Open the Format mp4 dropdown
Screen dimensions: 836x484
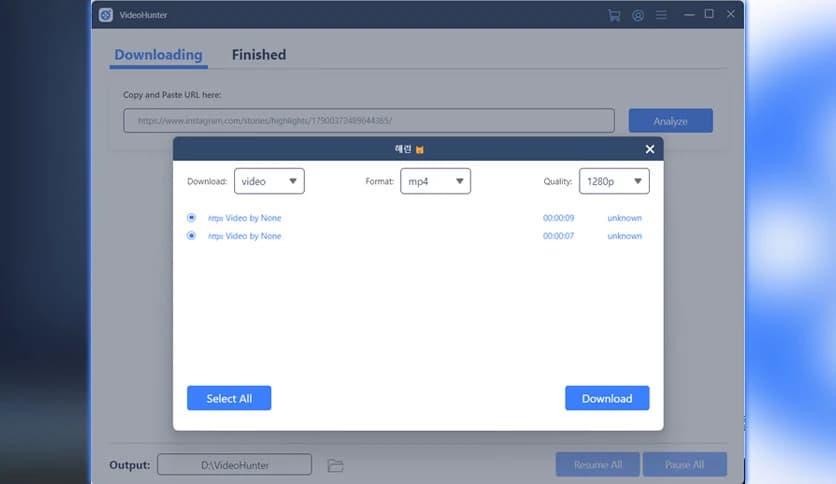tap(435, 181)
